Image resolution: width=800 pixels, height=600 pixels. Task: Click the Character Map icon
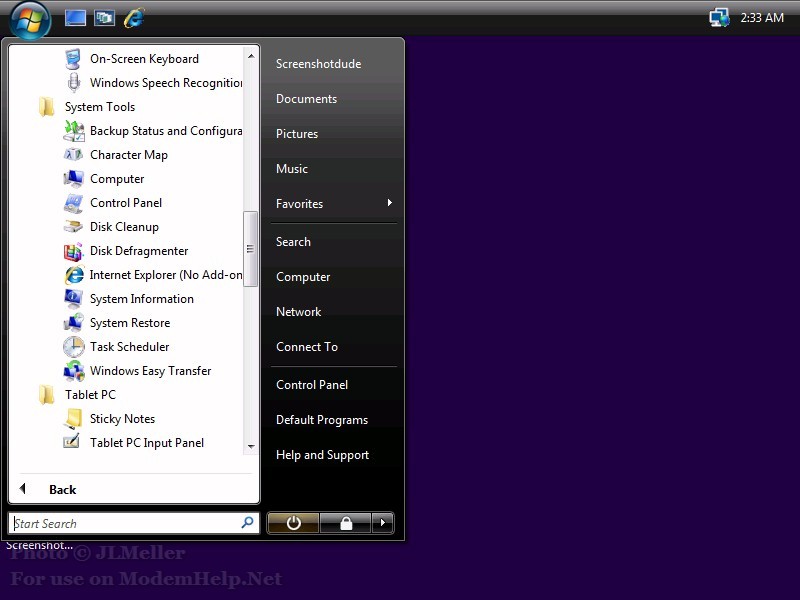pyautogui.click(x=73, y=155)
